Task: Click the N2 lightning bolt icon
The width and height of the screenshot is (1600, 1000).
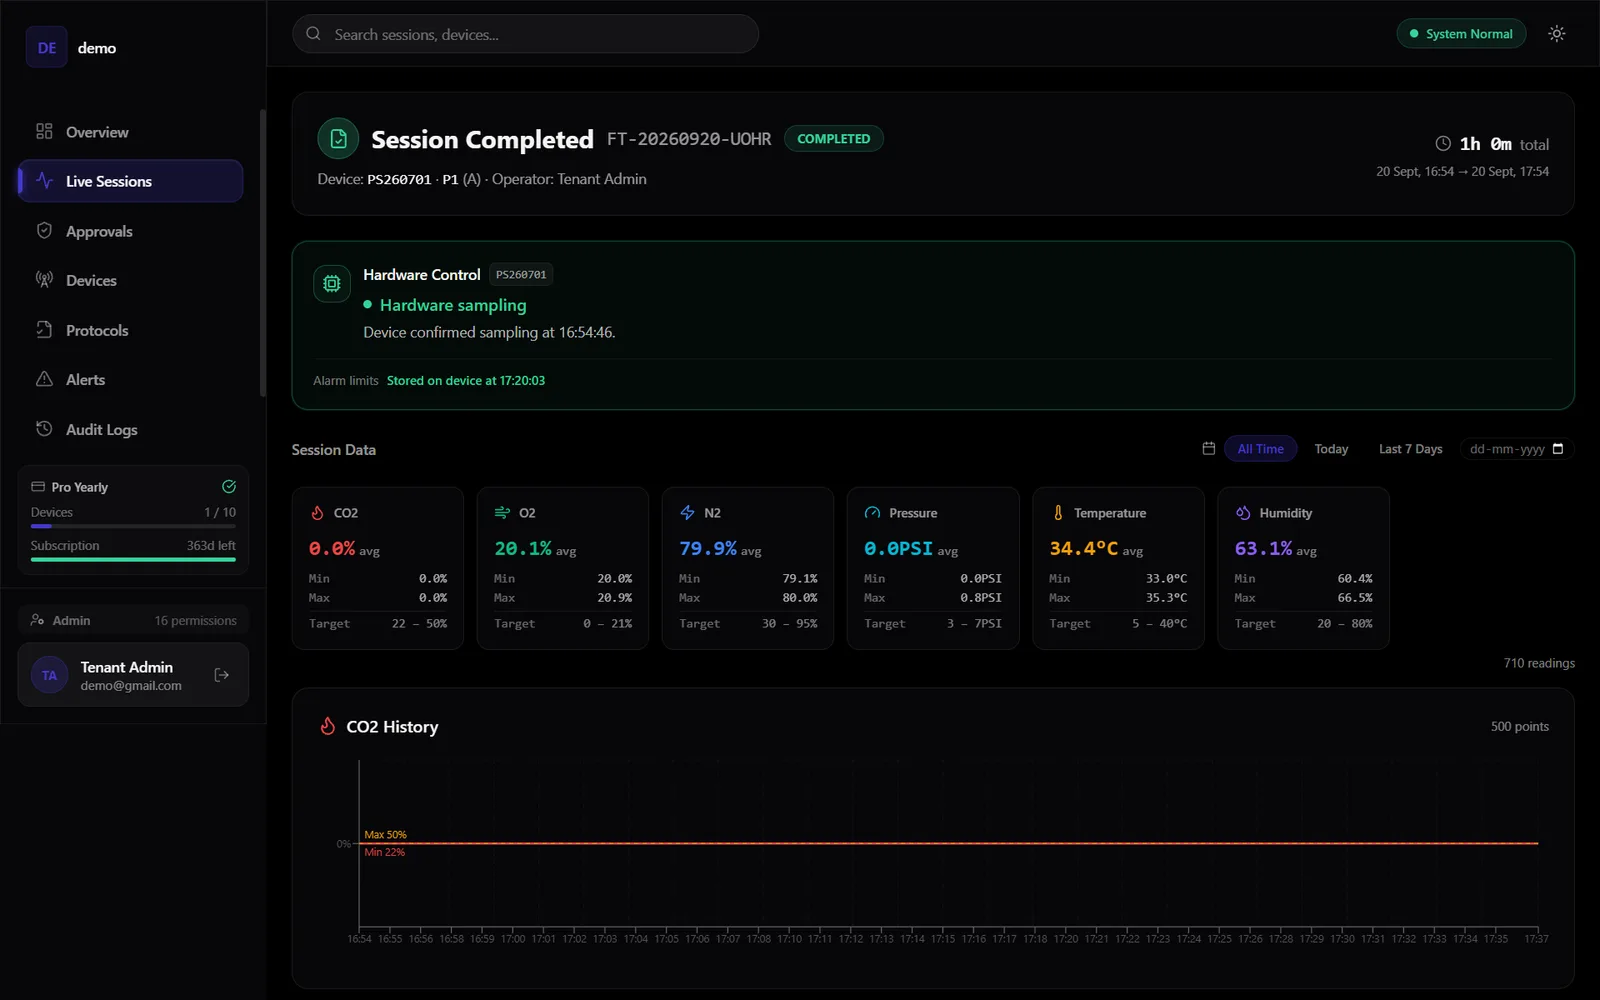Action: [687, 513]
